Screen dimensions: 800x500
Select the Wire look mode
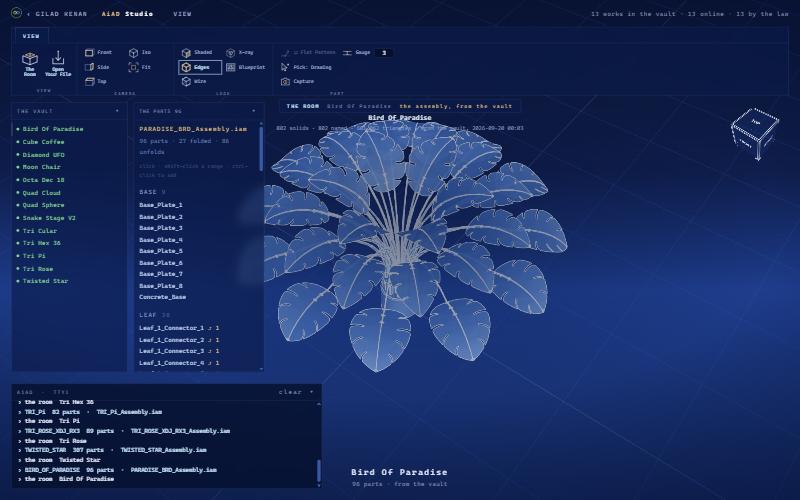tap(194, 82)
